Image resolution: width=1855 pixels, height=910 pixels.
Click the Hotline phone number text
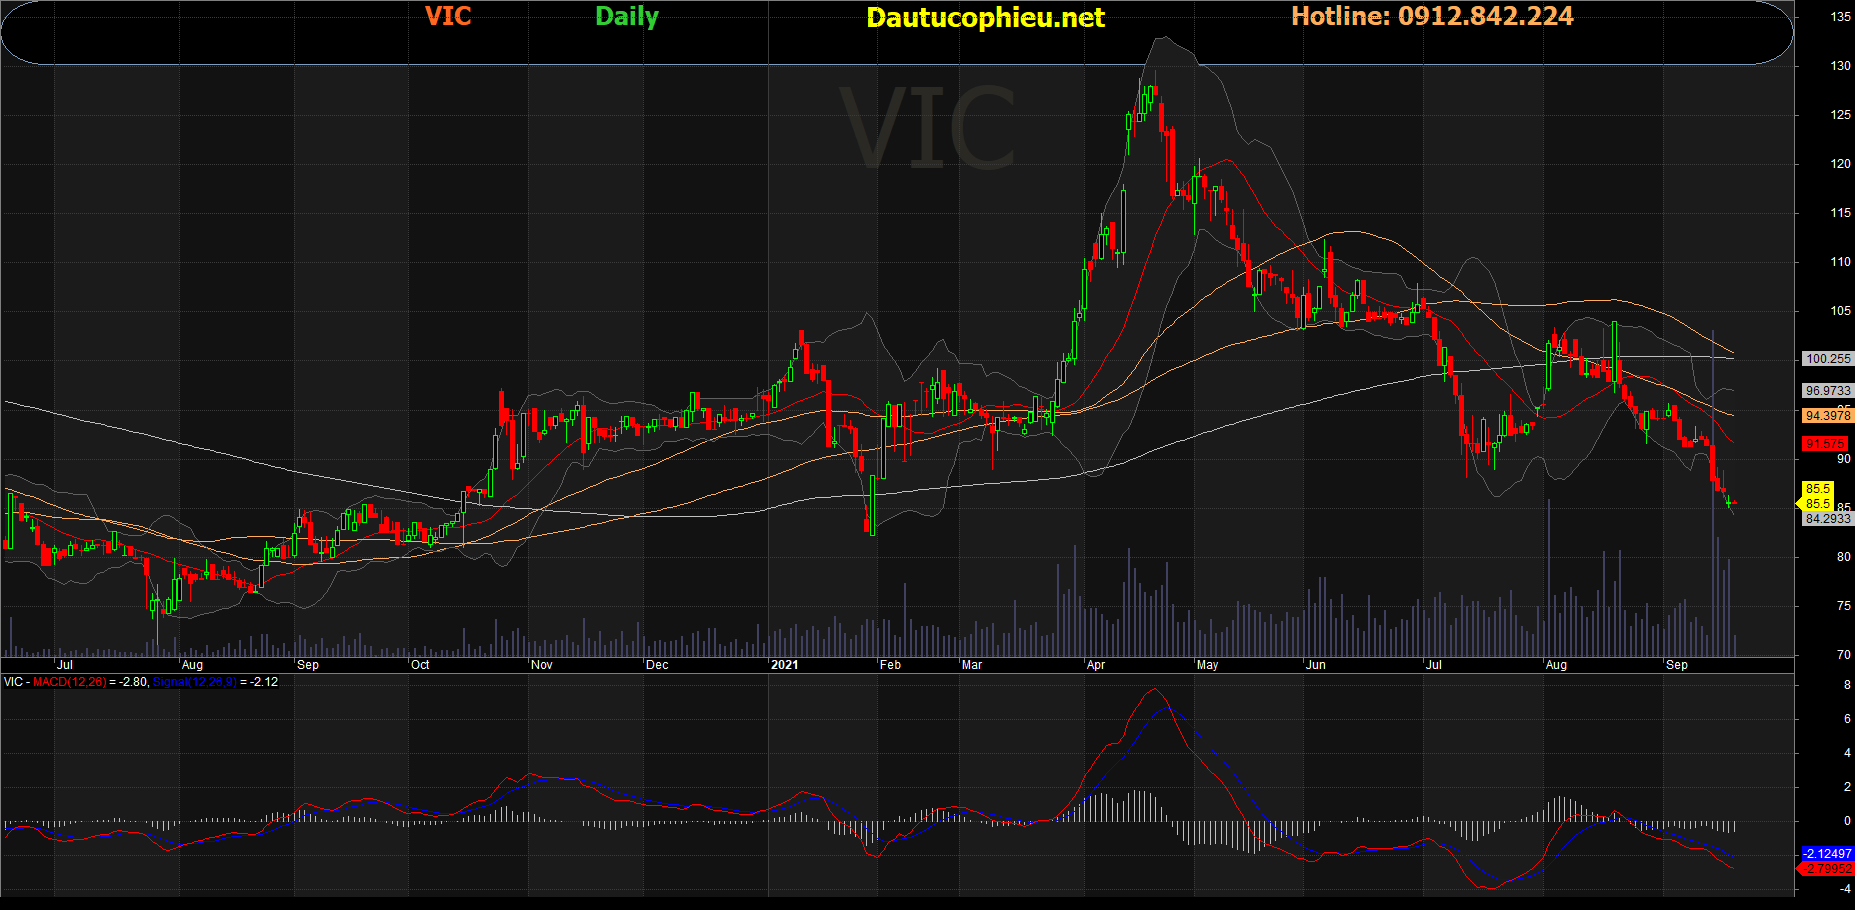[1432, 16]
